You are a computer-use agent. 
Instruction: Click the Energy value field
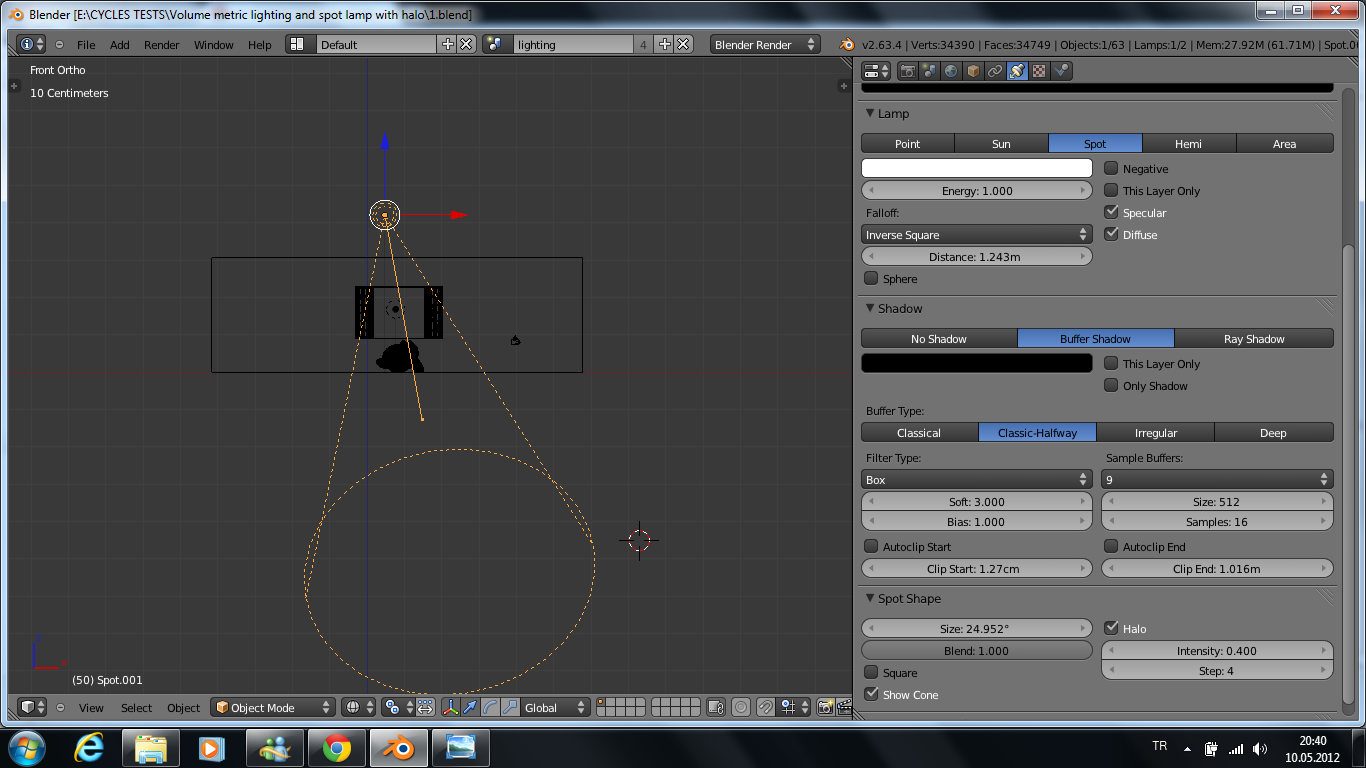tap(976, 190)
